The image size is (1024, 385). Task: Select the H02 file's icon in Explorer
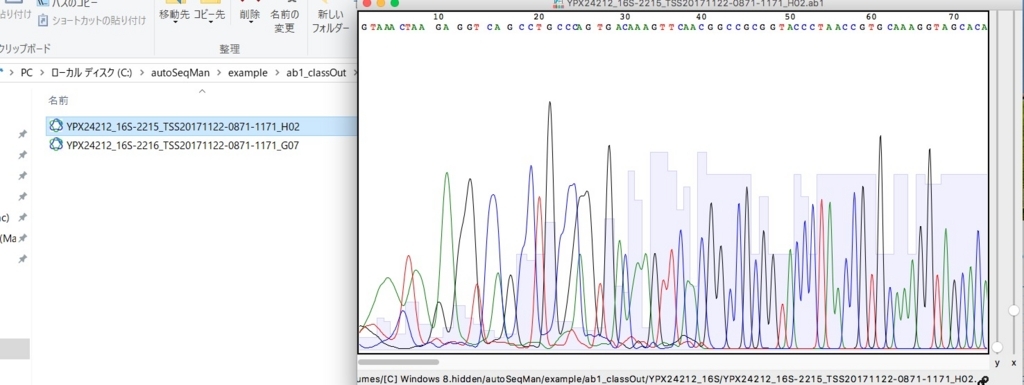(56, 126)
